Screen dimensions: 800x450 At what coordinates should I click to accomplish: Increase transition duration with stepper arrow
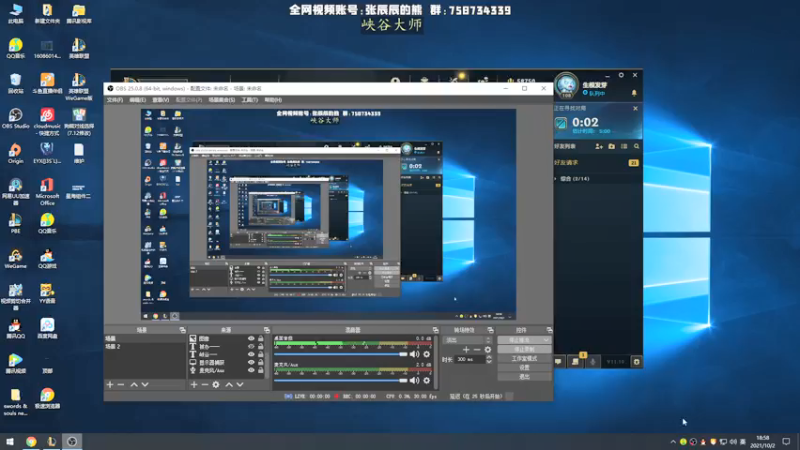[489, 357]
